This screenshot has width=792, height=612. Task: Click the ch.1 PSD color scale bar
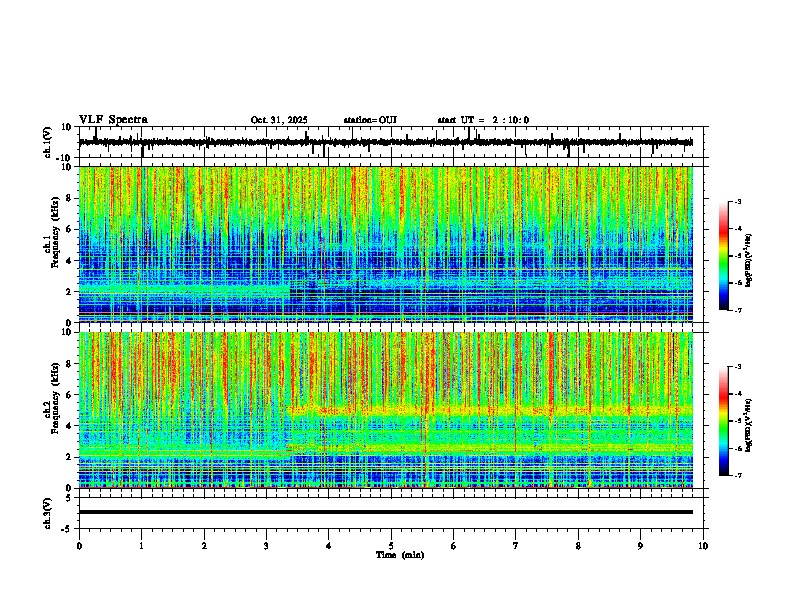click(724, 255)
